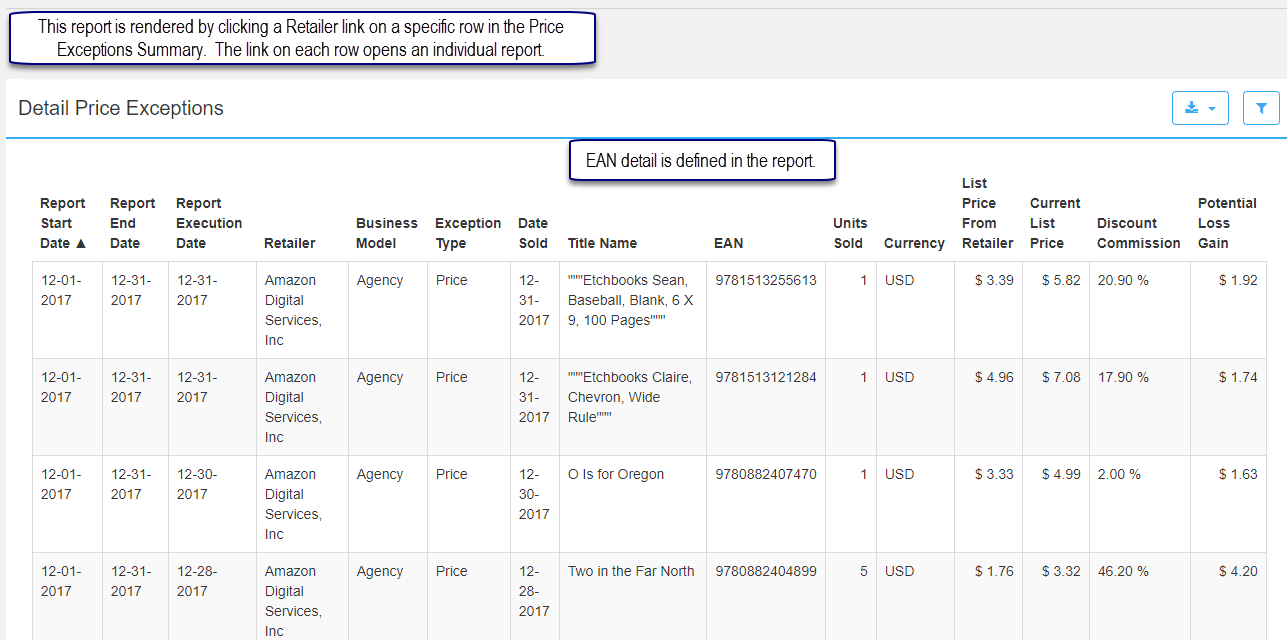Open the download export dropdown button
The image size is (1287, 640).
[1200, 108]
